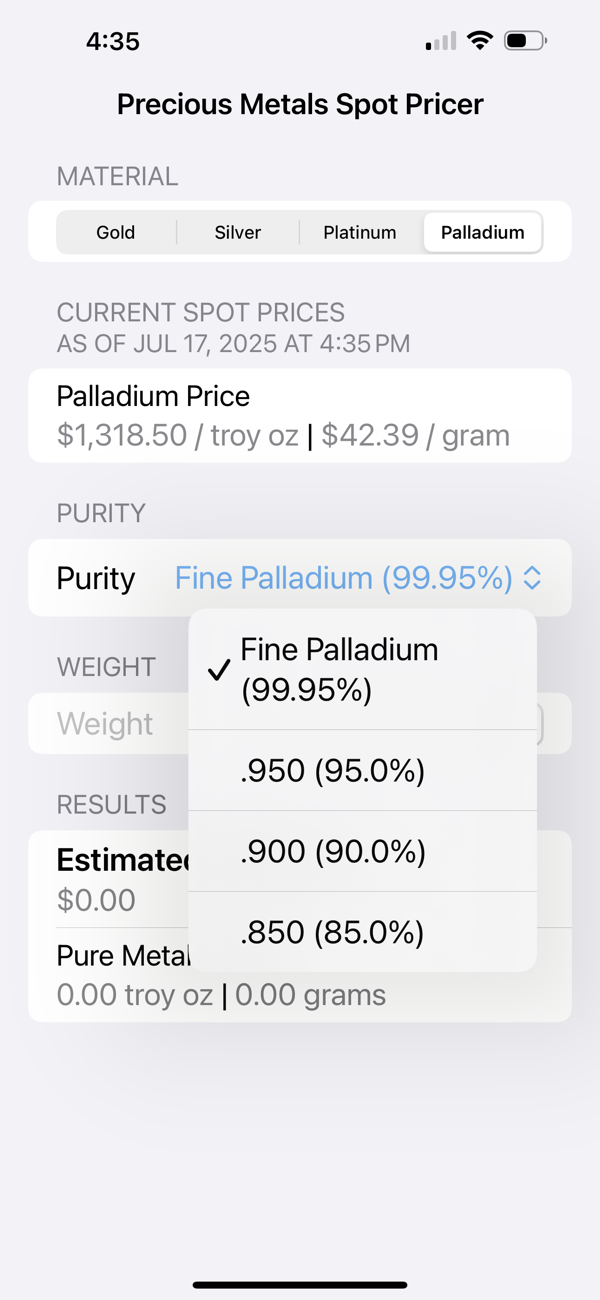Tap the battery level indicator
Viewport: 600px width, 1300px height.
[523, 40]
